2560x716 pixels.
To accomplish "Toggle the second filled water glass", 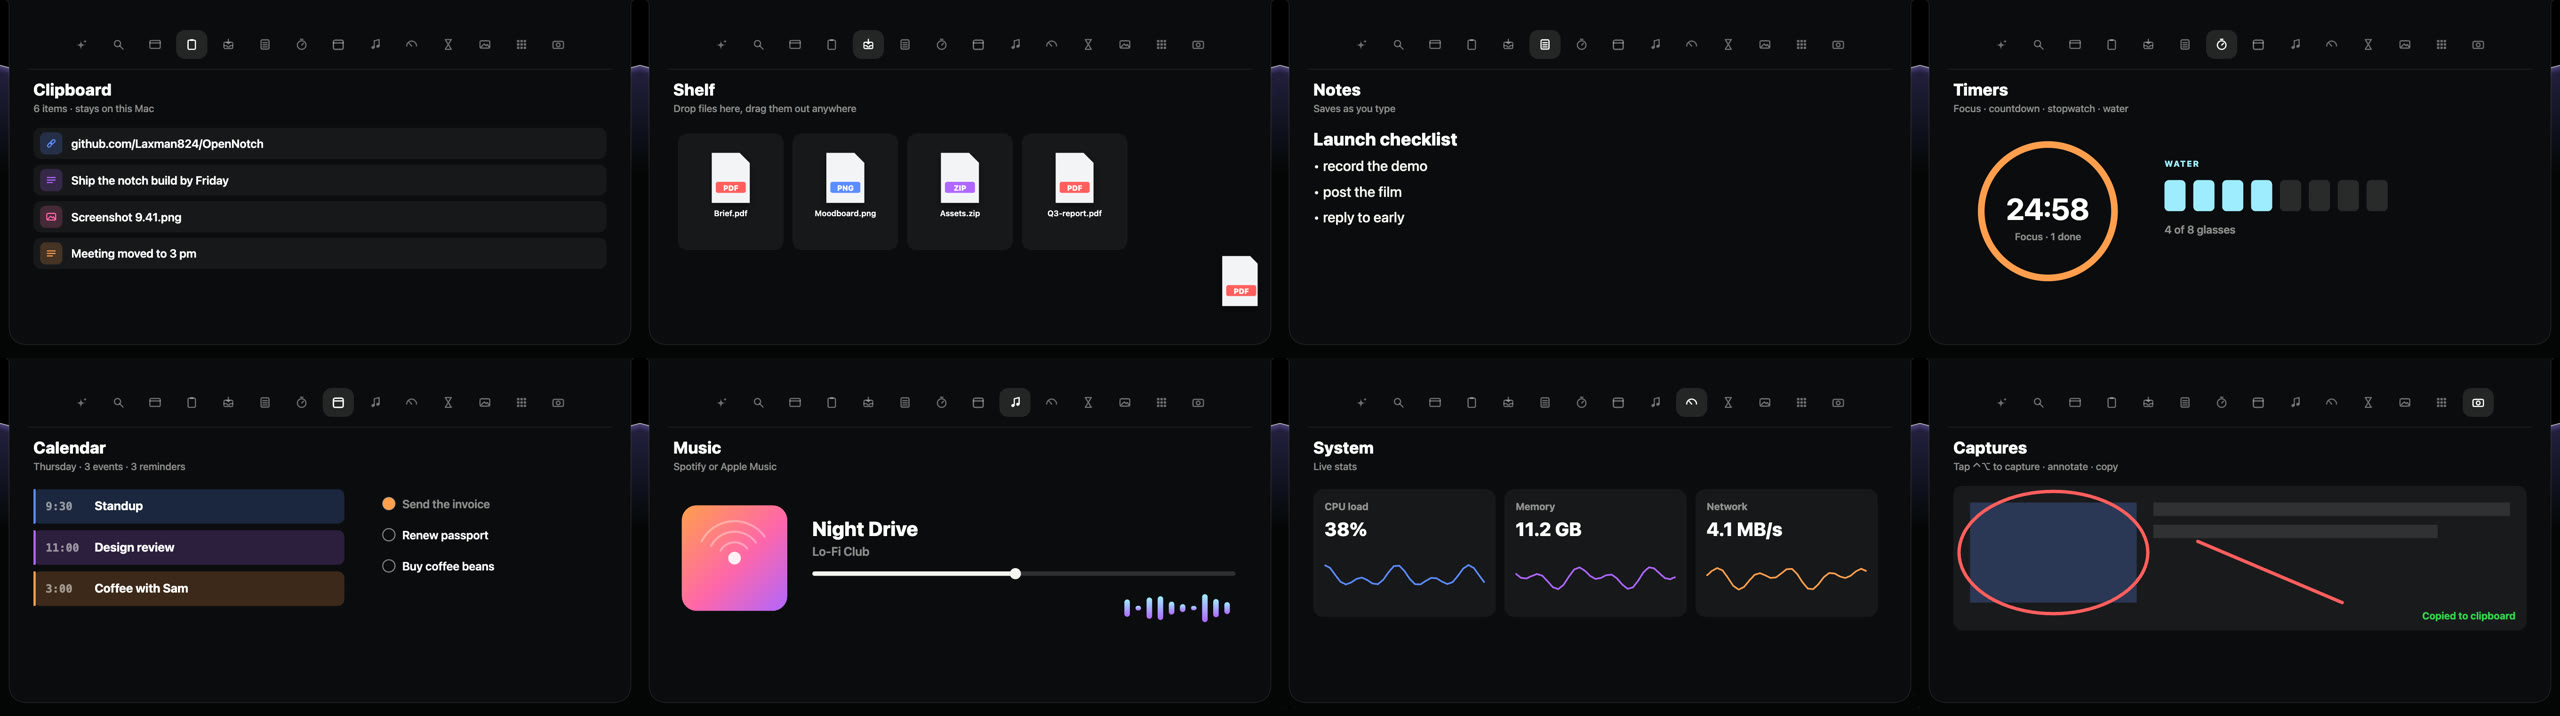I will pyautogui.click(x=2203, y=196).
